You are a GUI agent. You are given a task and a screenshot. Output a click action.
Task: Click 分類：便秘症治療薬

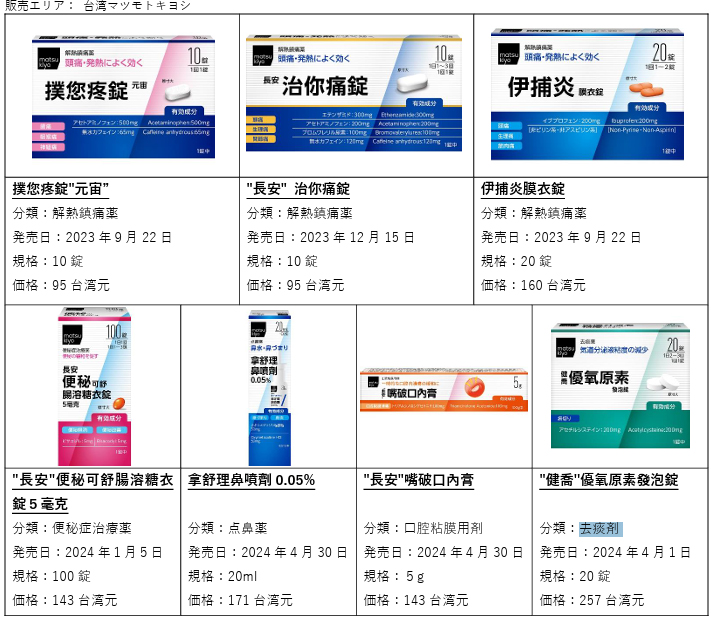(x=72, y=528)
